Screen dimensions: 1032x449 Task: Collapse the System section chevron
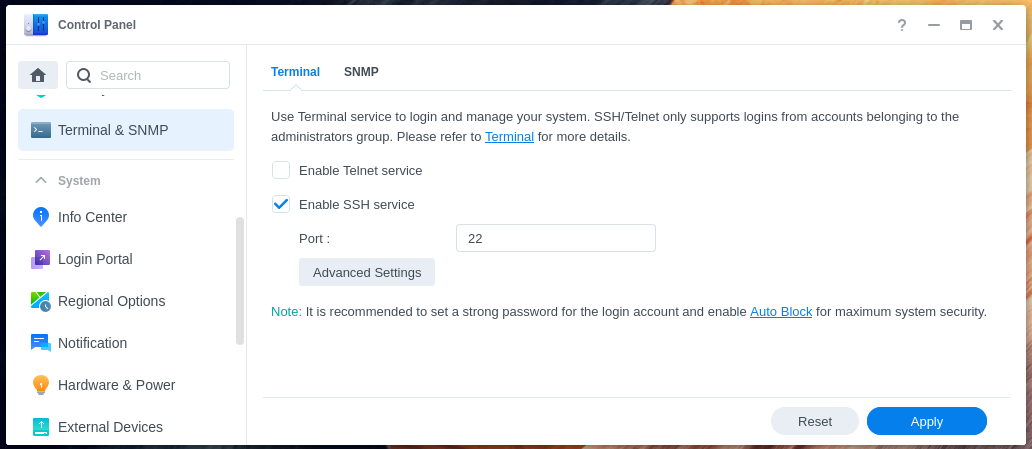[x=41, y=181]
